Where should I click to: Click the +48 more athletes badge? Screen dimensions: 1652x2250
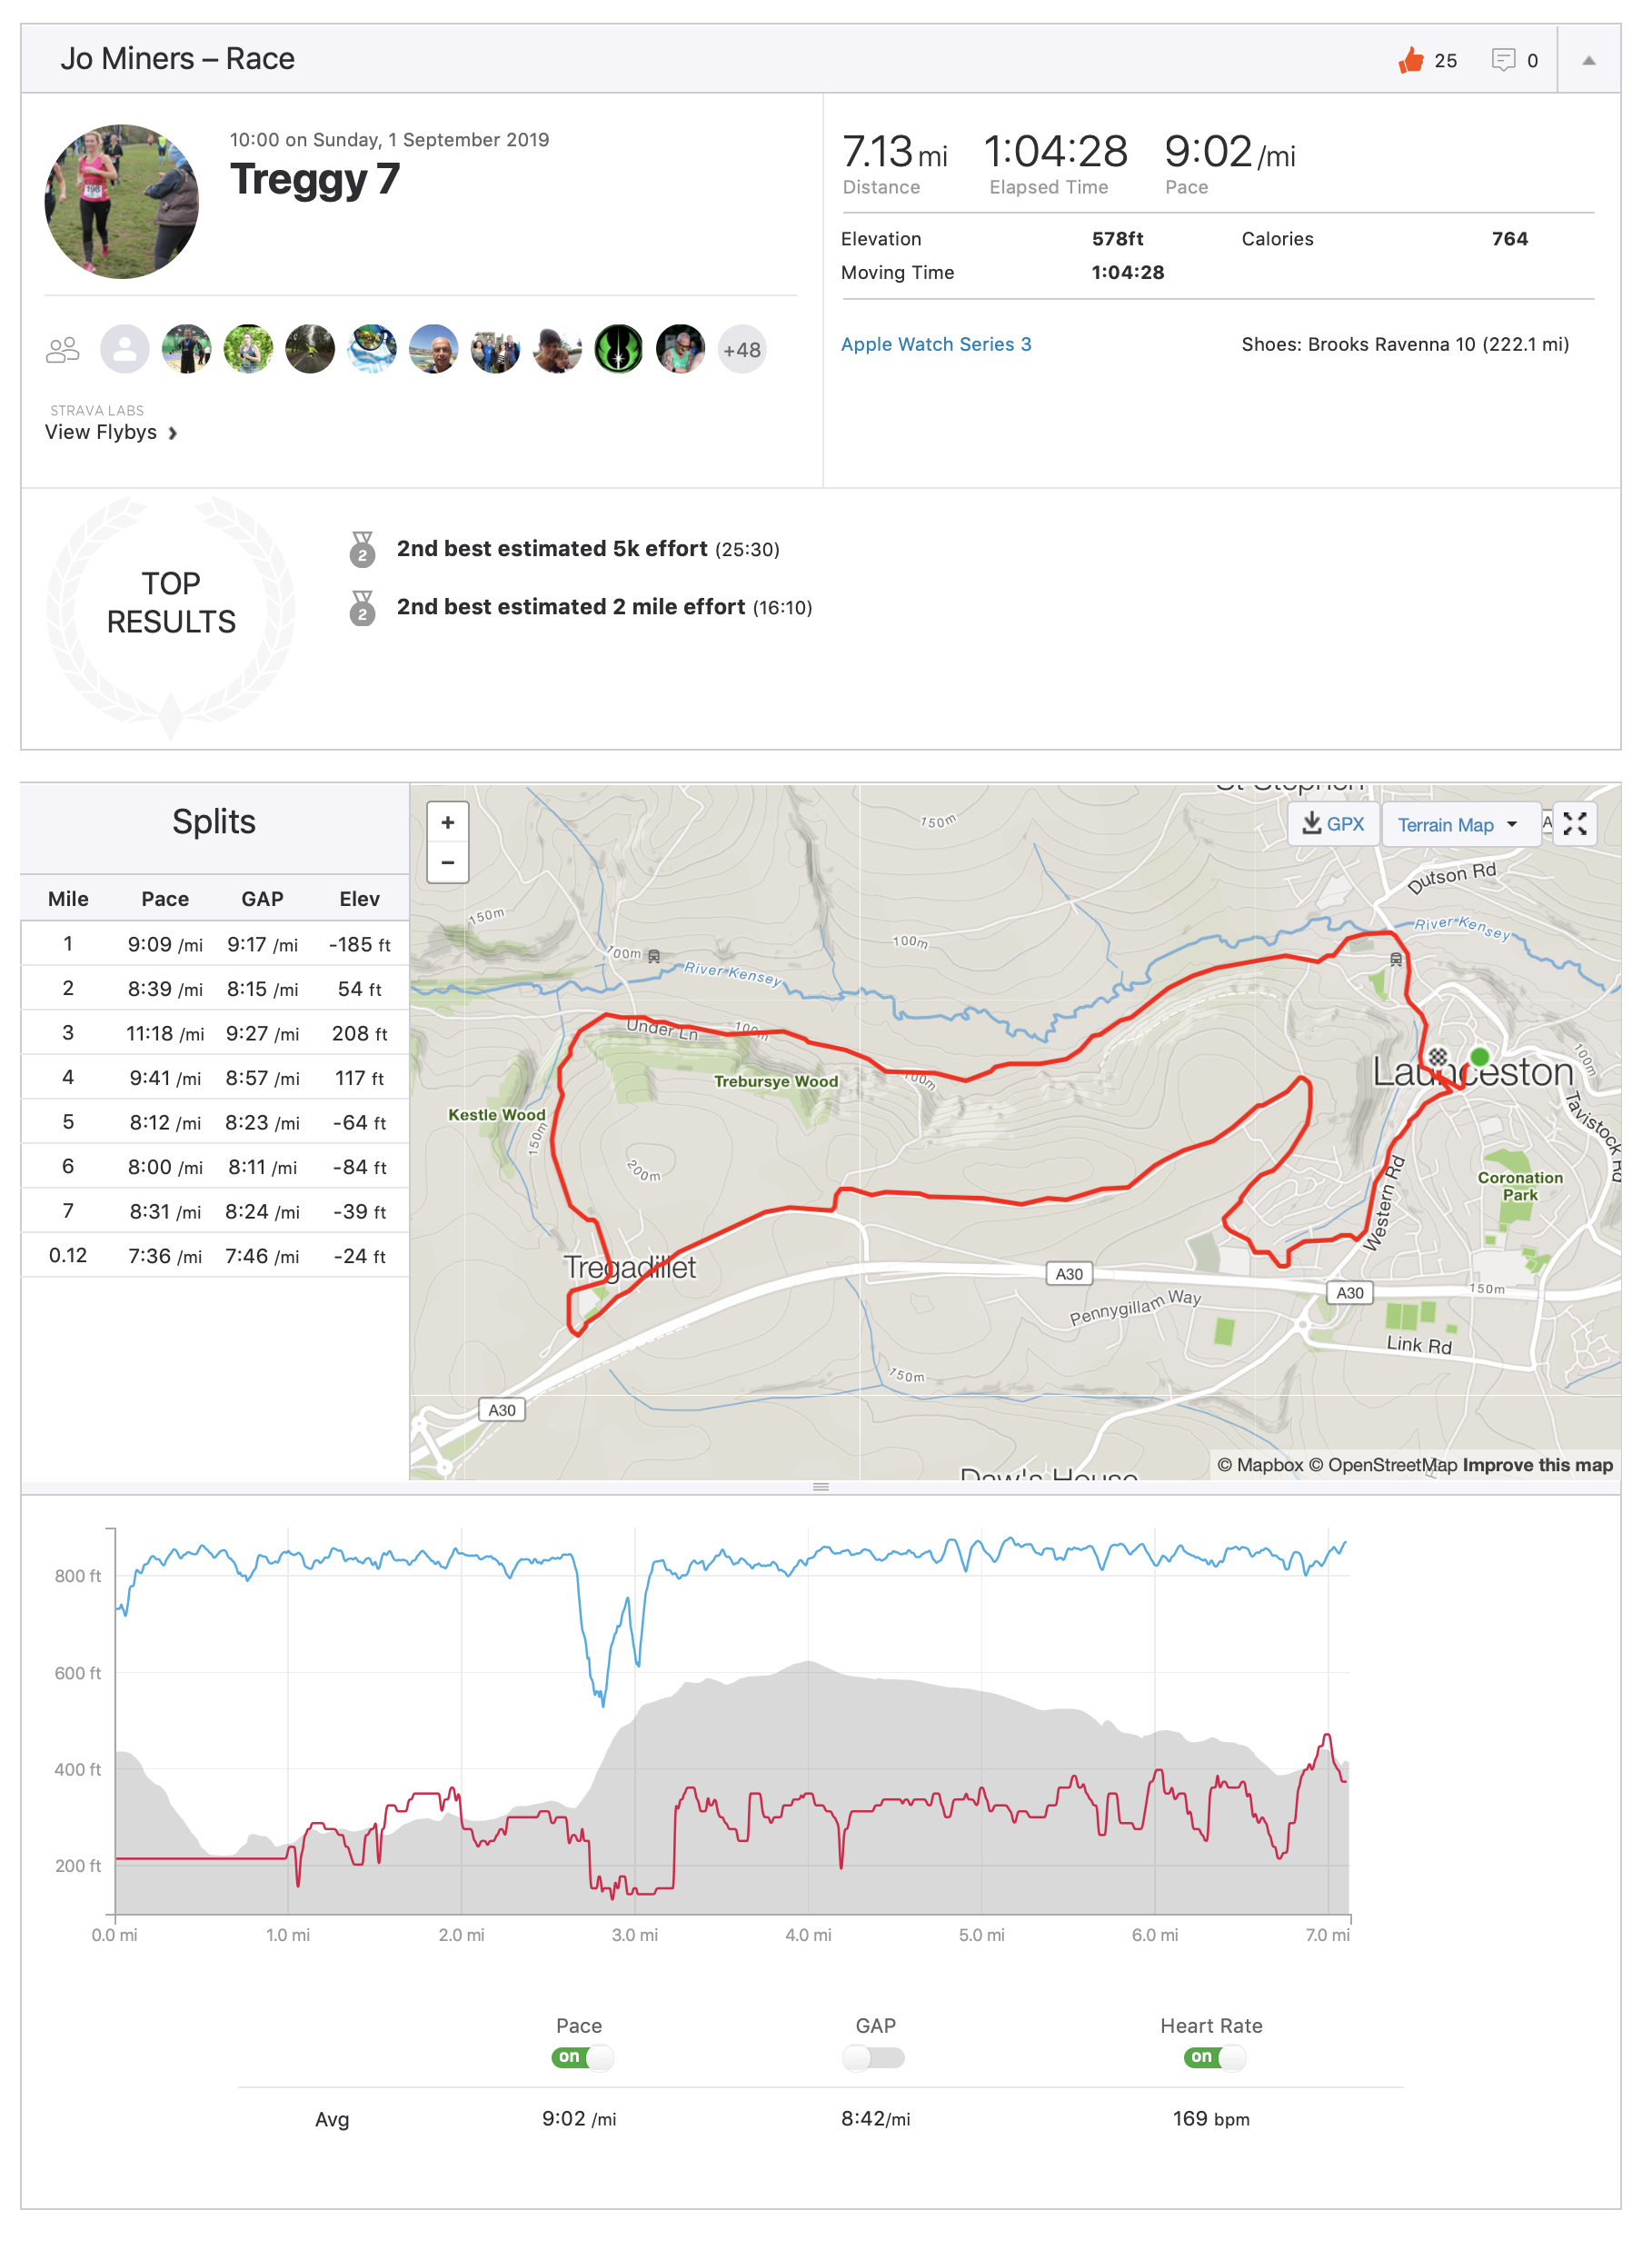point(741,350)
